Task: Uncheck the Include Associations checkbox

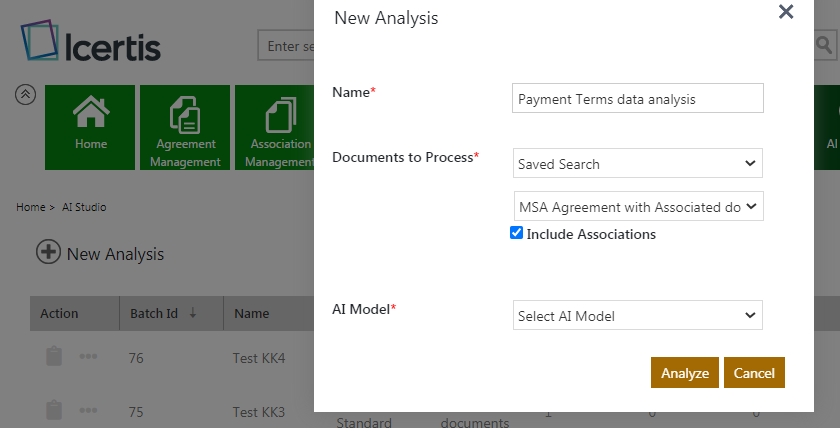Action: click(x=516, y=233)
